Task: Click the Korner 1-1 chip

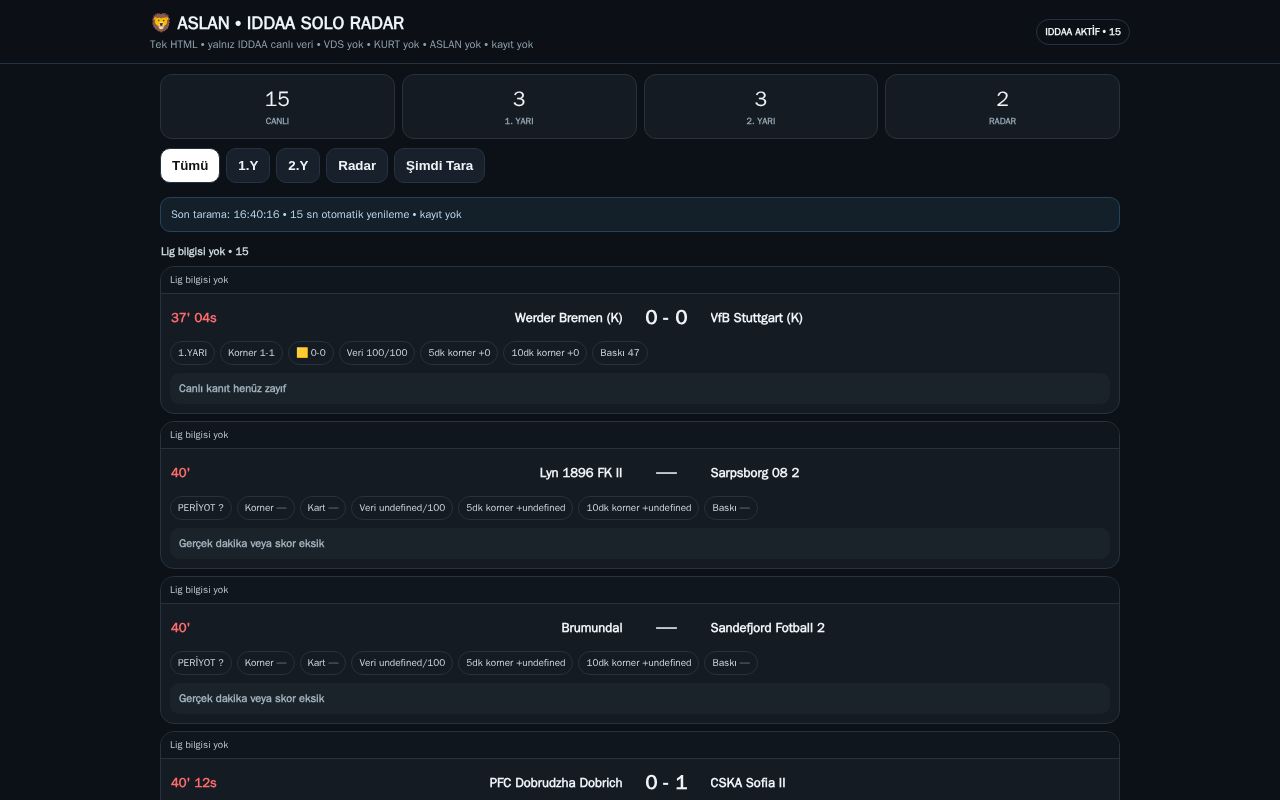Action: [251, 353]
